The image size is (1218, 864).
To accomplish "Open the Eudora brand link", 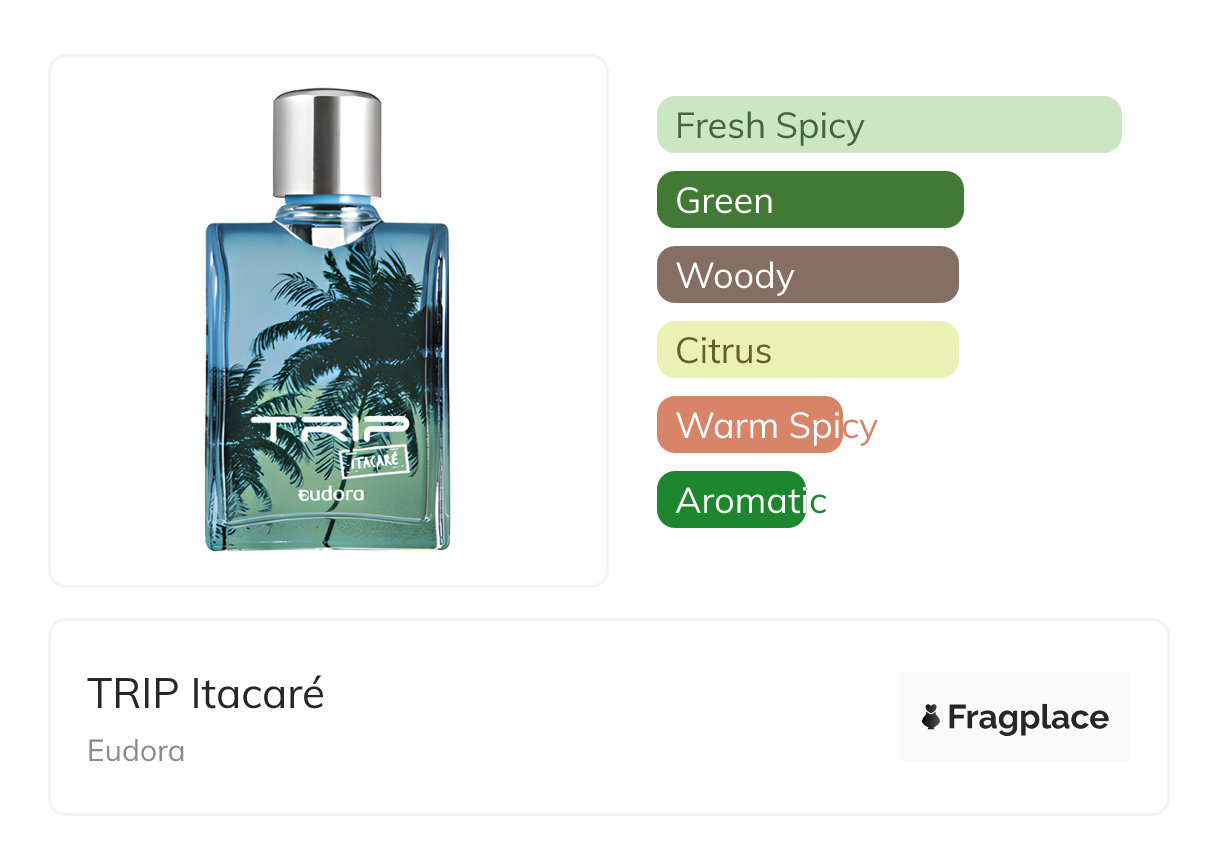I will pyautogui.click(x=136, y=751).
